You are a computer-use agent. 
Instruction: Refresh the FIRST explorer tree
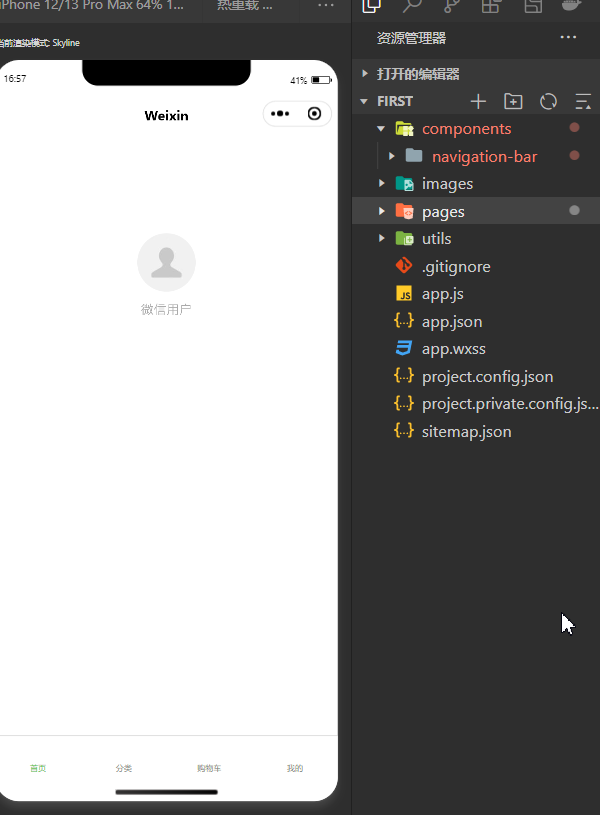point(548,101)
